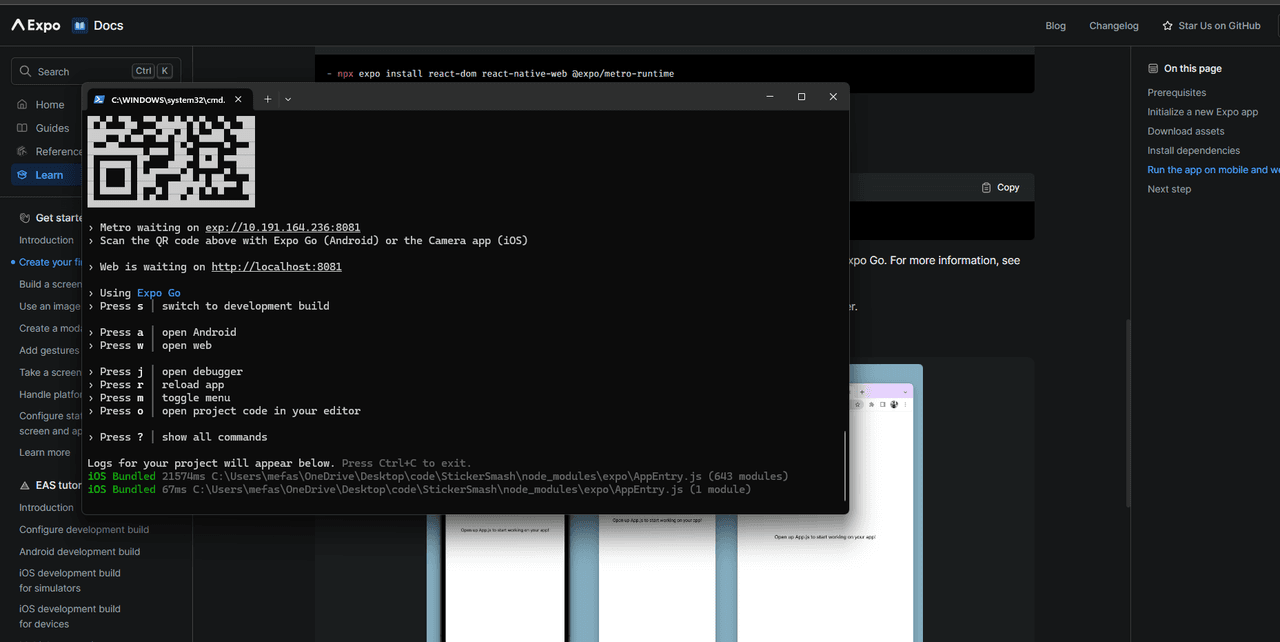Open the Blog page

click(1055, 26)
